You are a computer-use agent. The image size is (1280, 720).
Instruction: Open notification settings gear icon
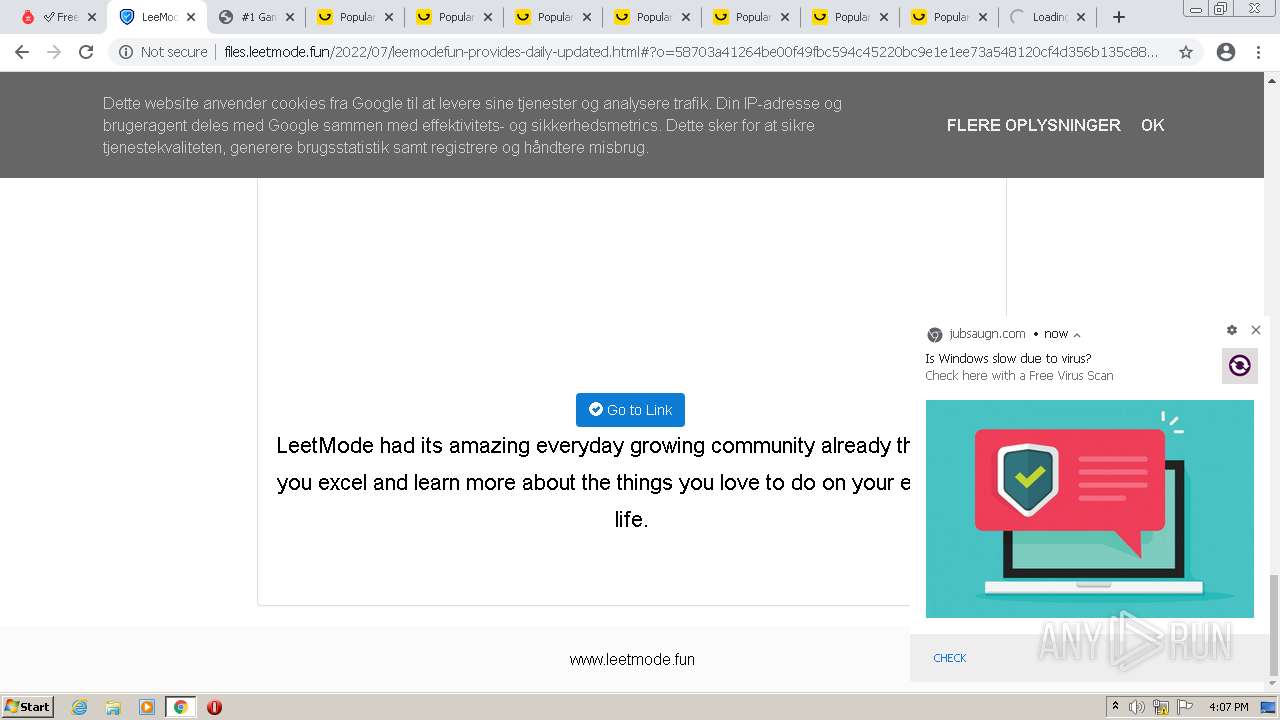pos(1232,330)
